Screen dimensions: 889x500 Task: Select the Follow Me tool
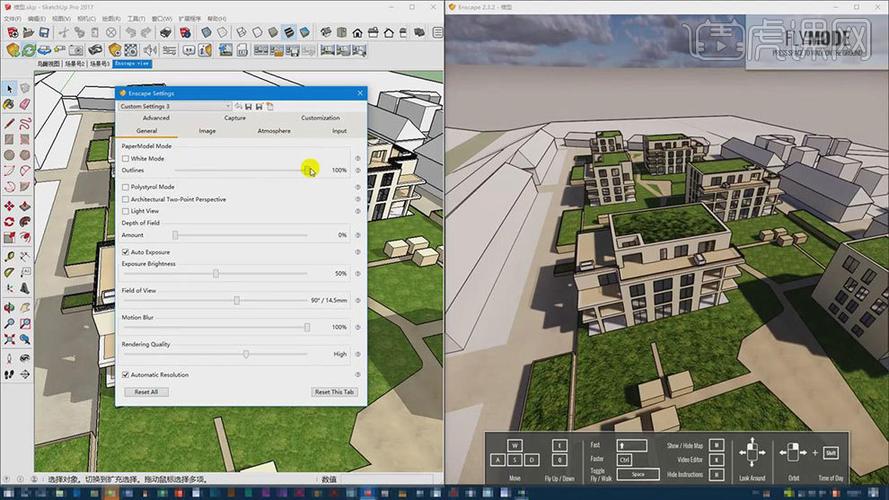[x=25, y=222]
